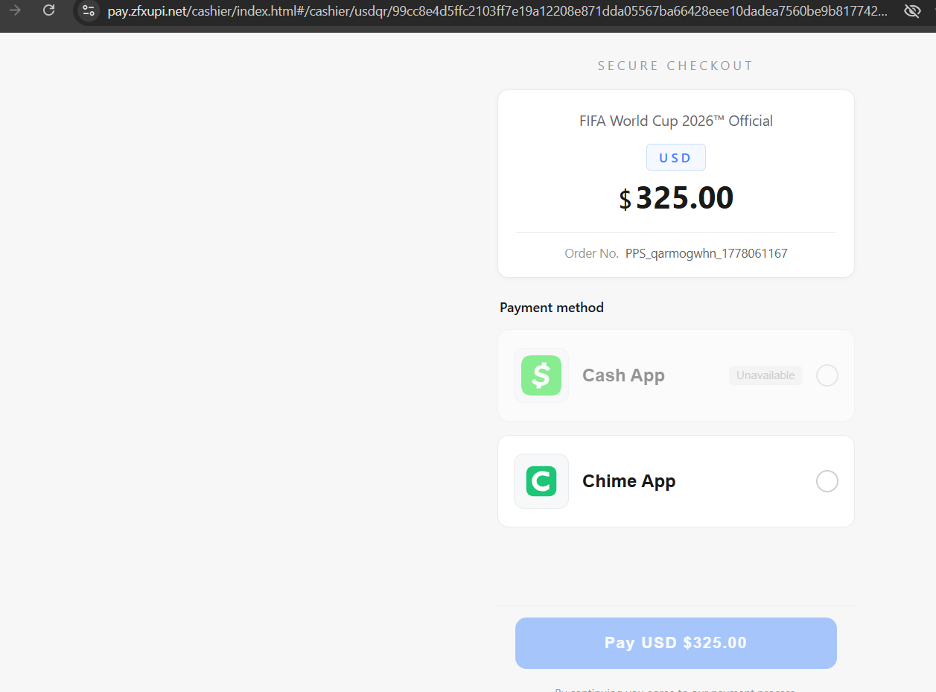
Task: Click the $325.00 amount text
Action: click(676, 198)
